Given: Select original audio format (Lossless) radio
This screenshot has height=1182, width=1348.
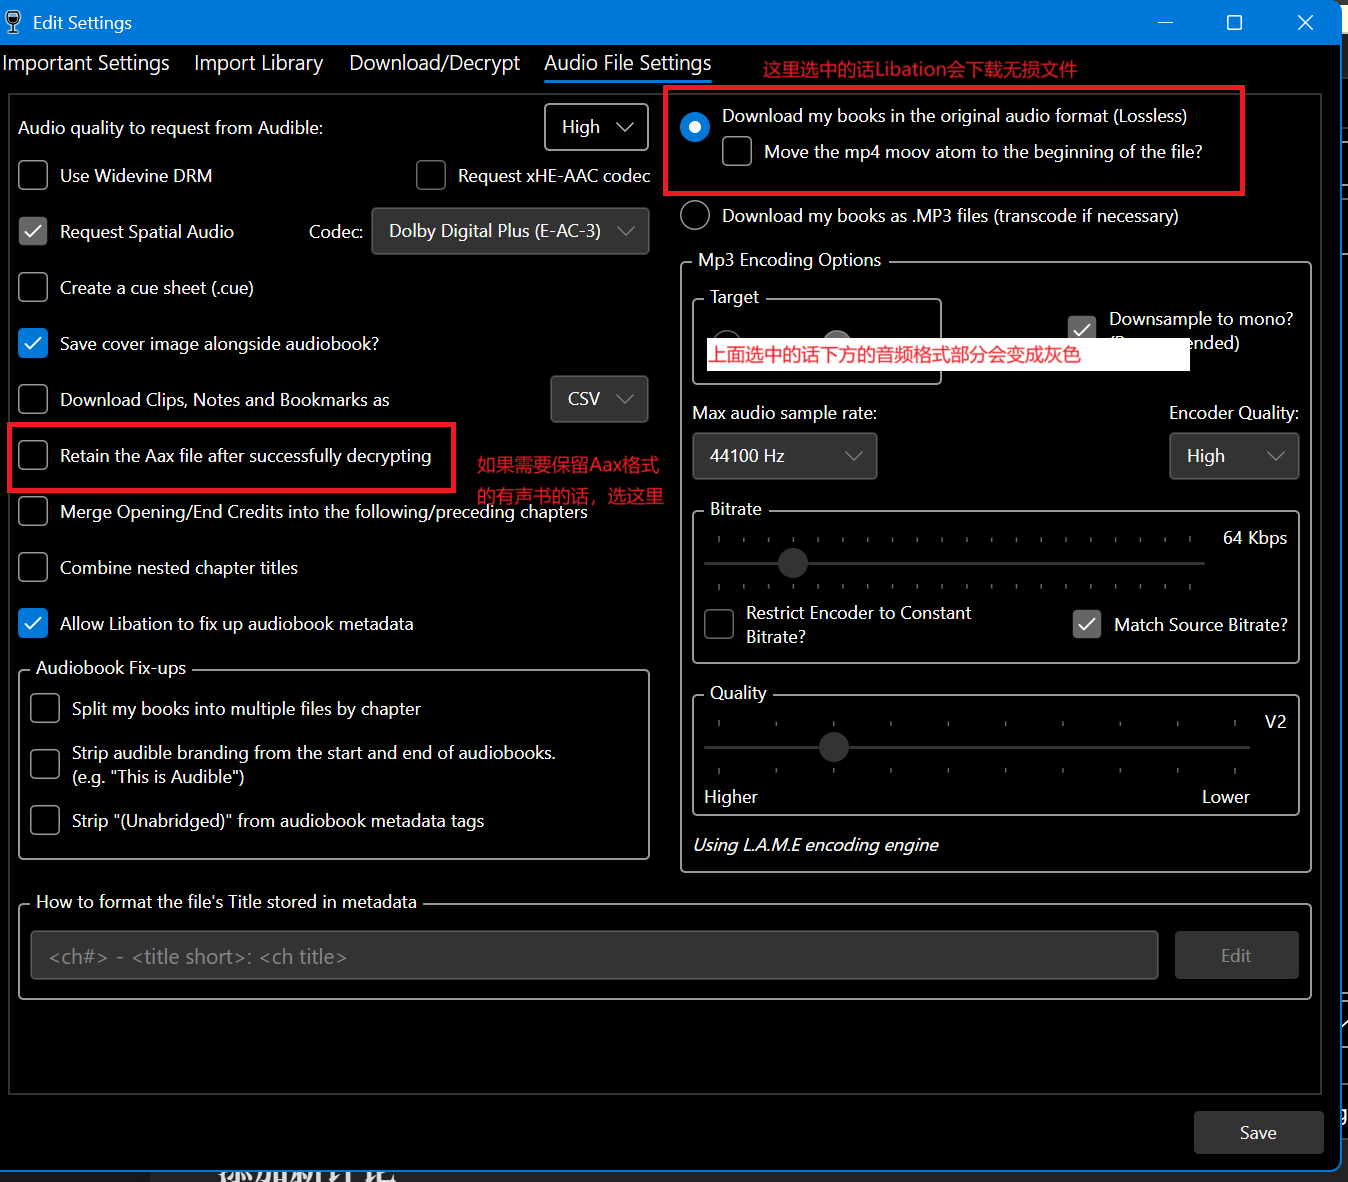Looking at the screenshot, I should point(695,127).
